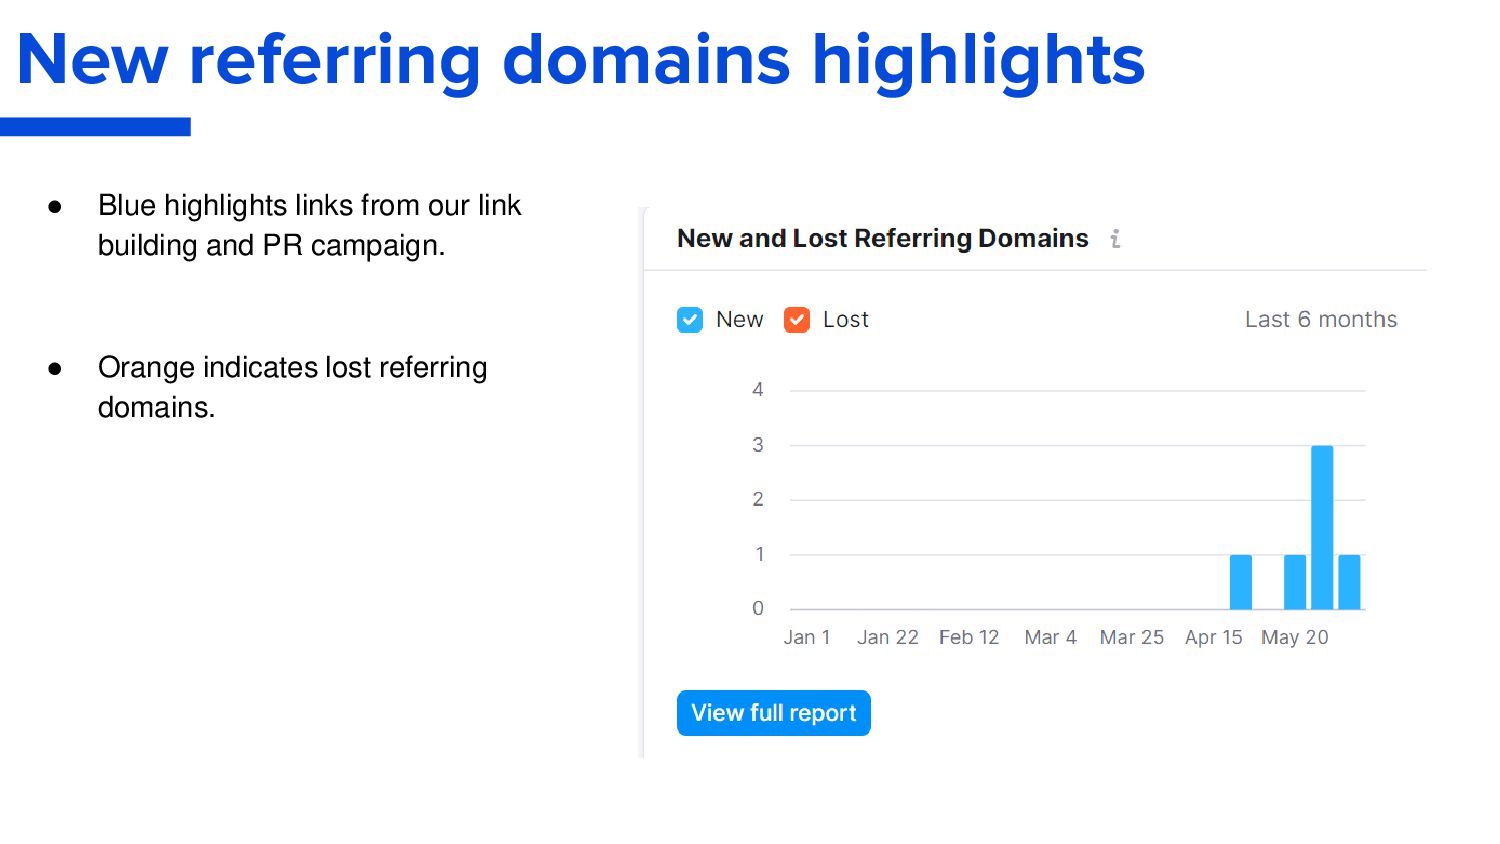Select the tallest blue bar in chart
Viewport: 1500px width, 844px height.
coord(1322,527)
